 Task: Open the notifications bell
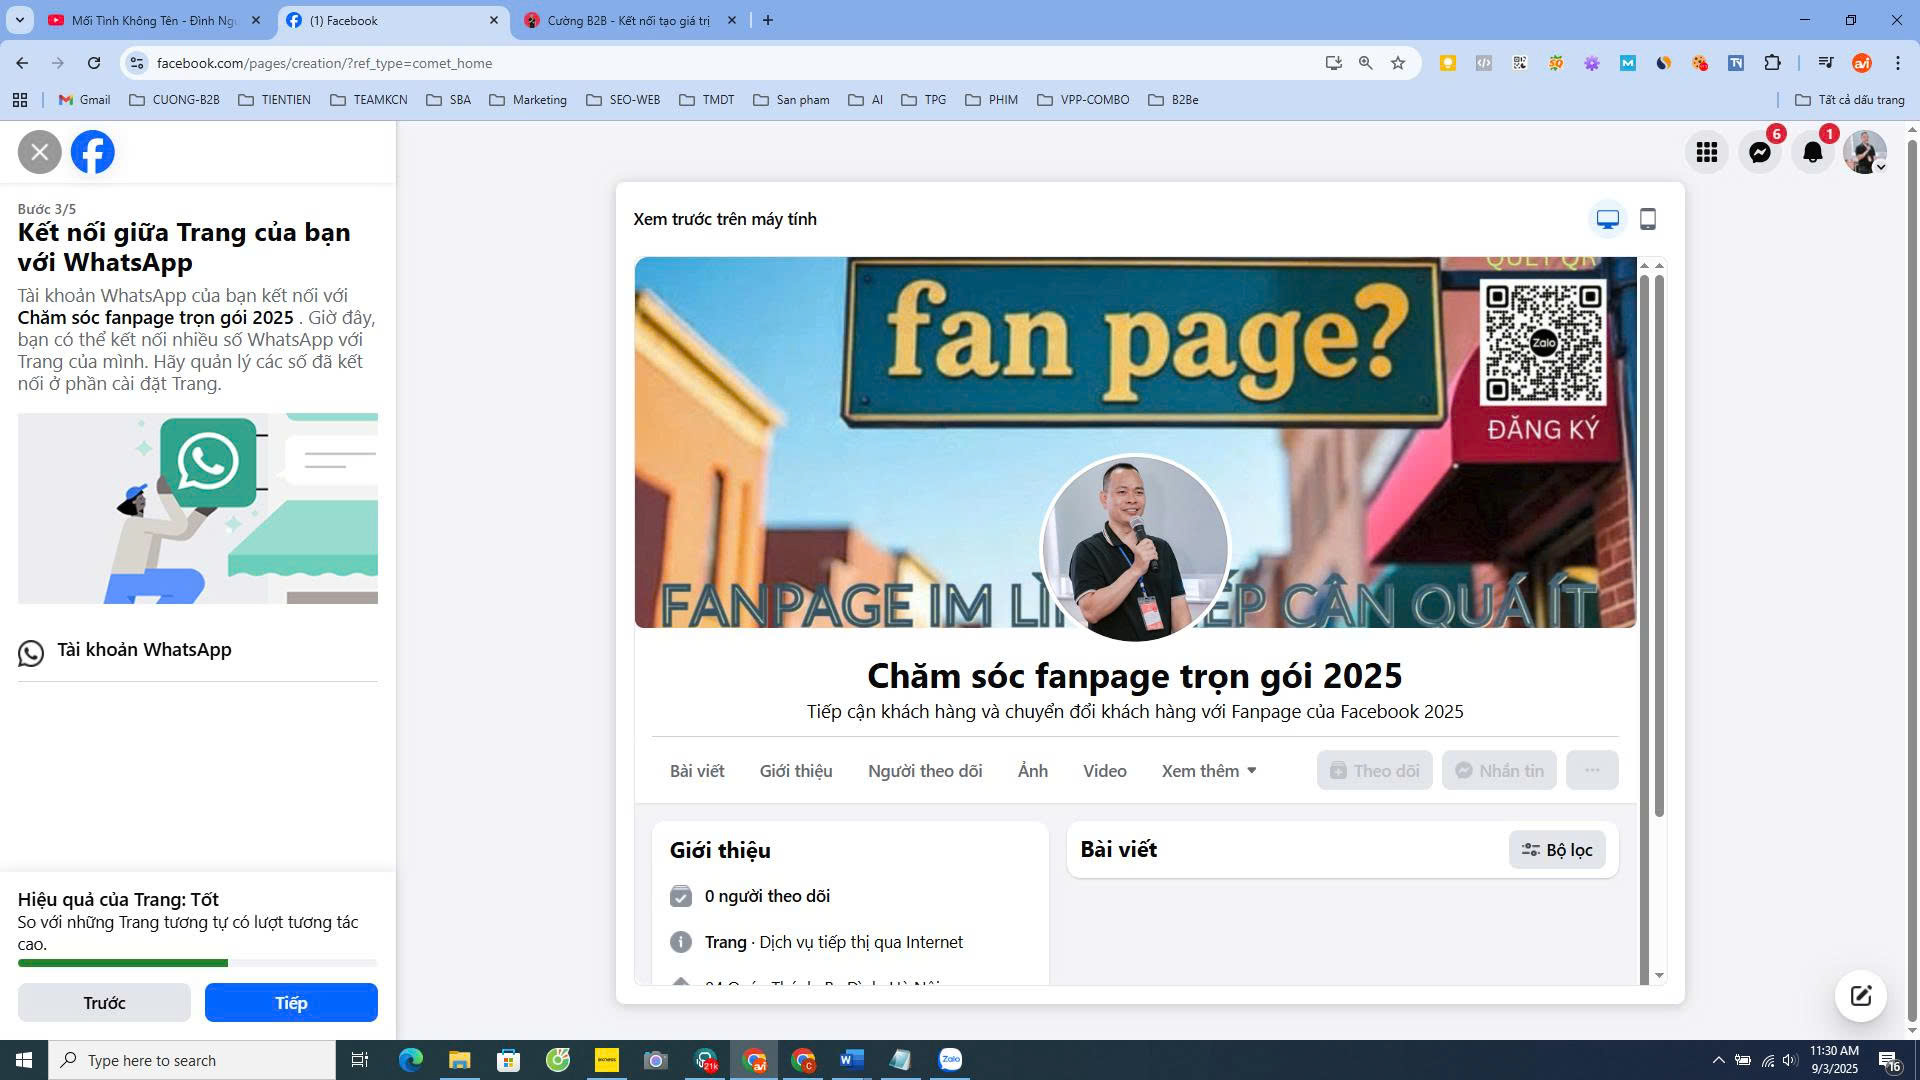(1813, 152)
